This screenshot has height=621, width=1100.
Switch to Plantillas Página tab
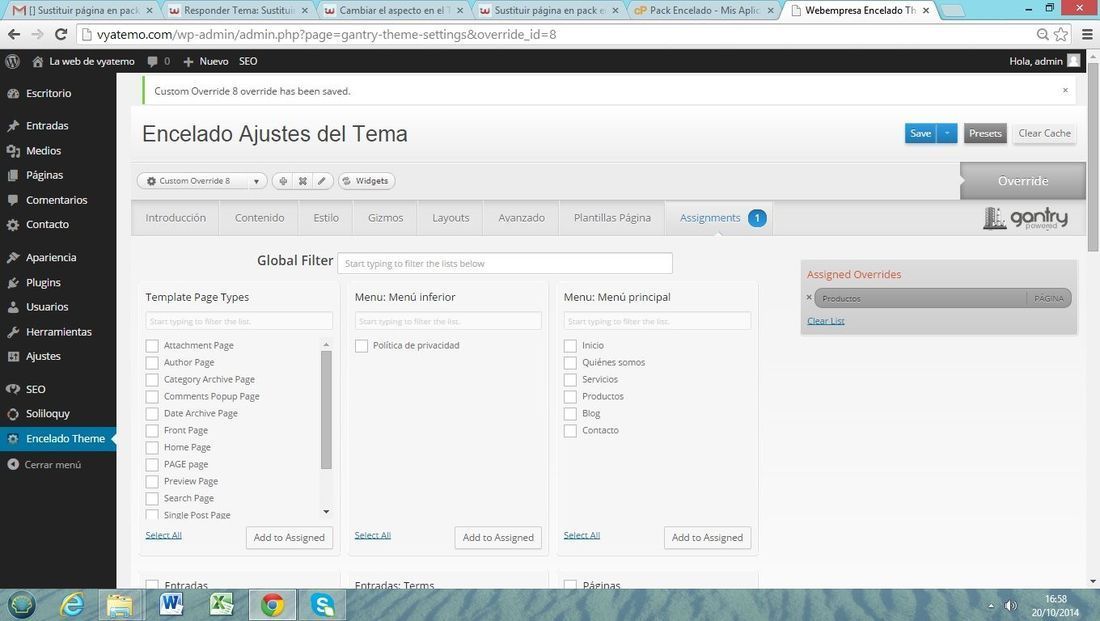pyautogui.click(x=612, y=218)
